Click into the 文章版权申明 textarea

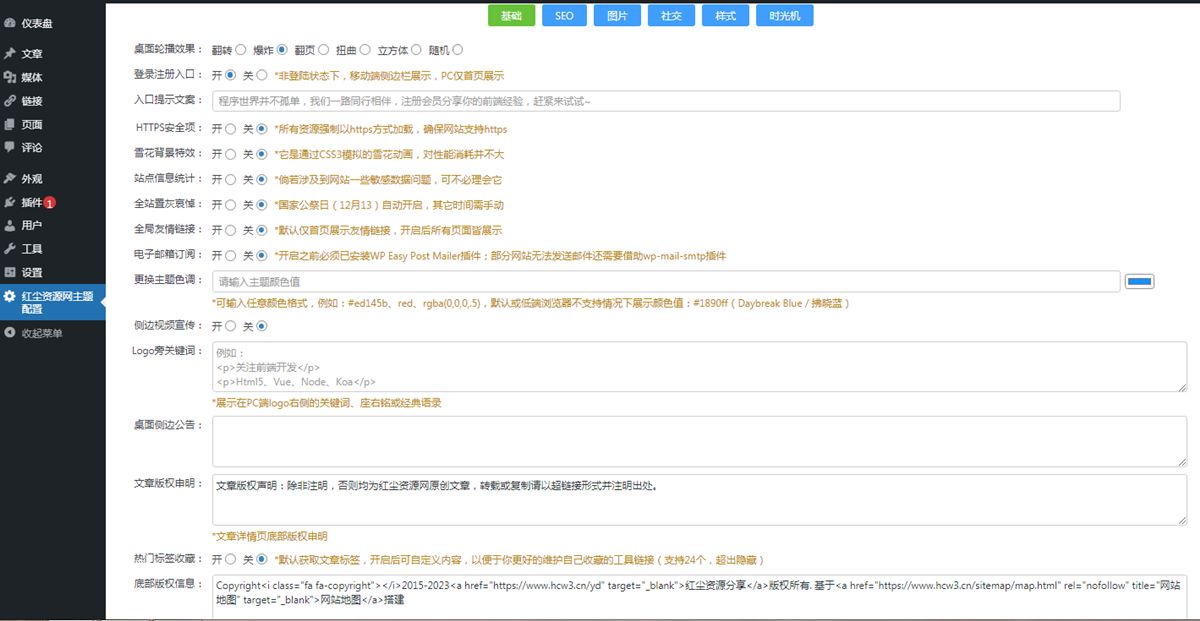[x=699, y=500]
